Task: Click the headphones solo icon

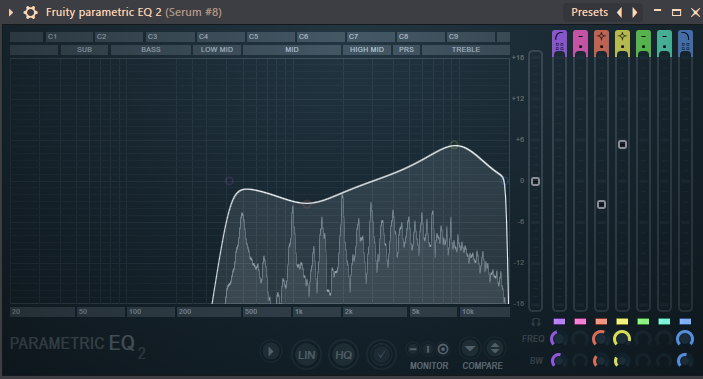Action: (x=536, y=322)
